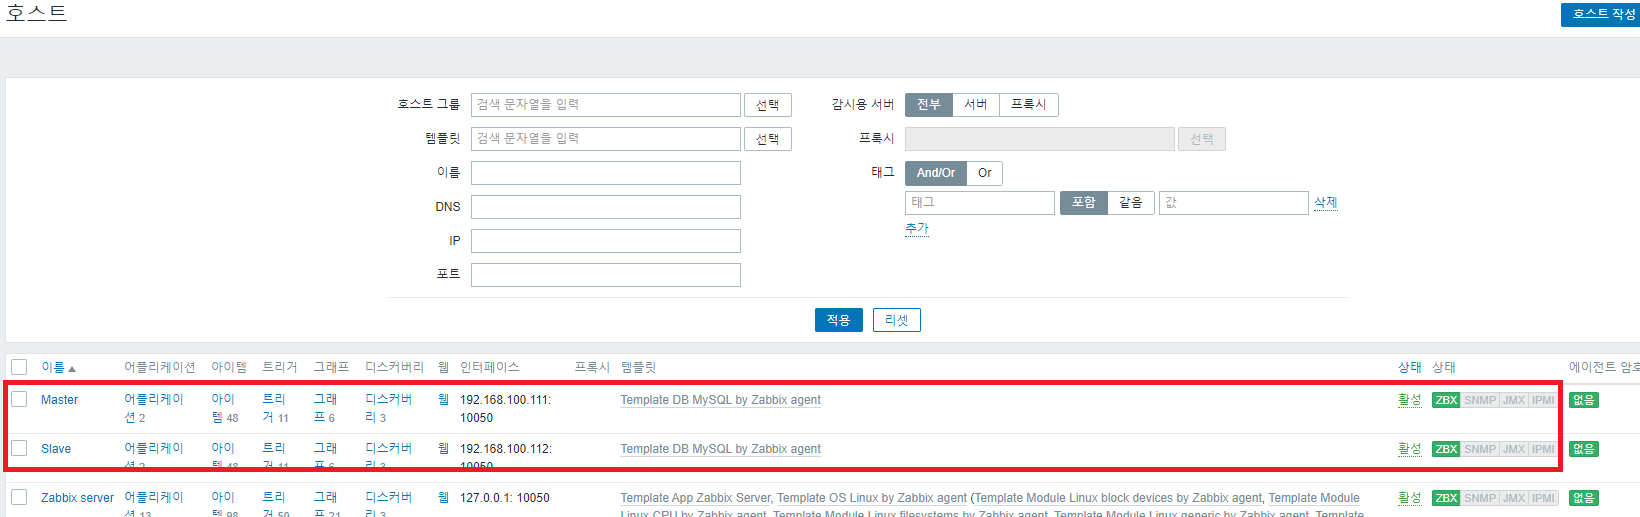1640x517 pixels.
Task: Select 같음 tag match operator
Action: pyautogui.click(x=1131, y=203)
